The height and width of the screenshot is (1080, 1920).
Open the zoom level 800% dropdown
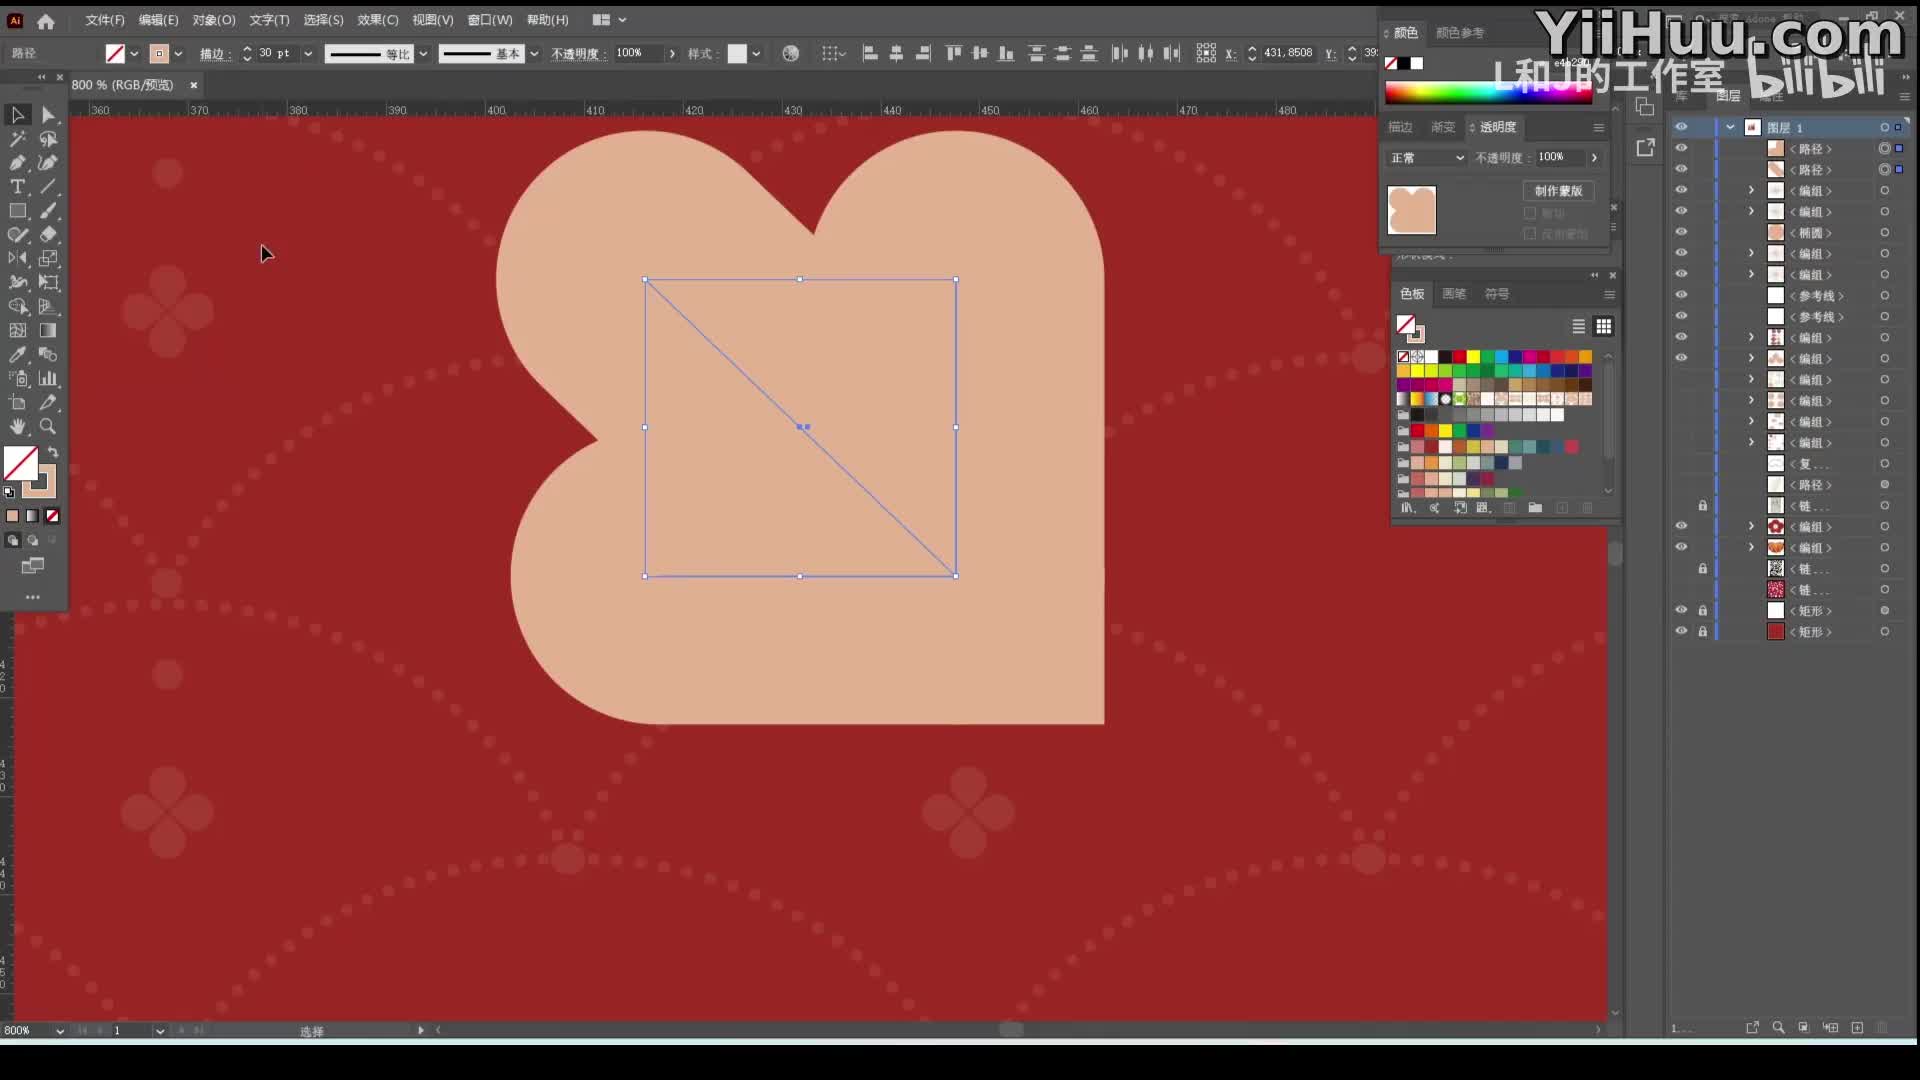pos(60,1030)
